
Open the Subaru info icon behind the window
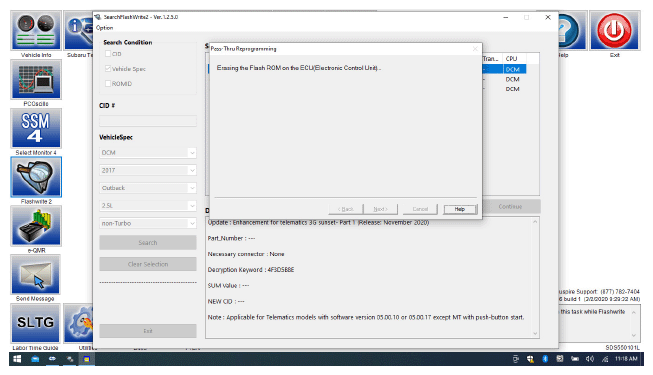79,31
